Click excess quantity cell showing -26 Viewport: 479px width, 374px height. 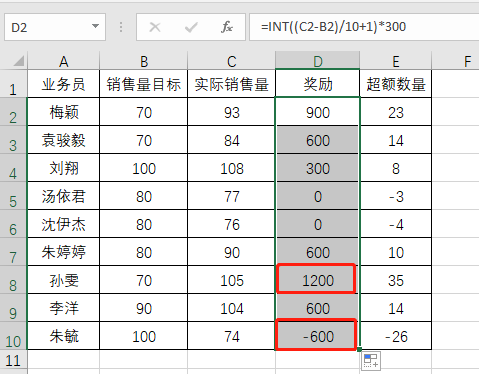396,336
